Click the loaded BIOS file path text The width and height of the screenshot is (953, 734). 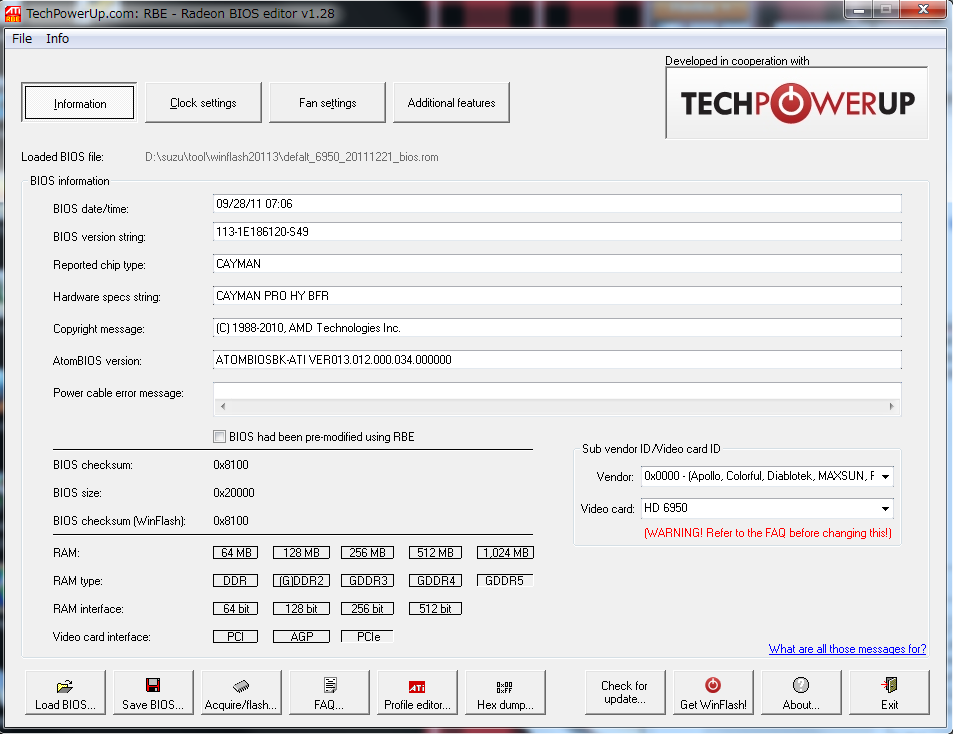[292, 157]
